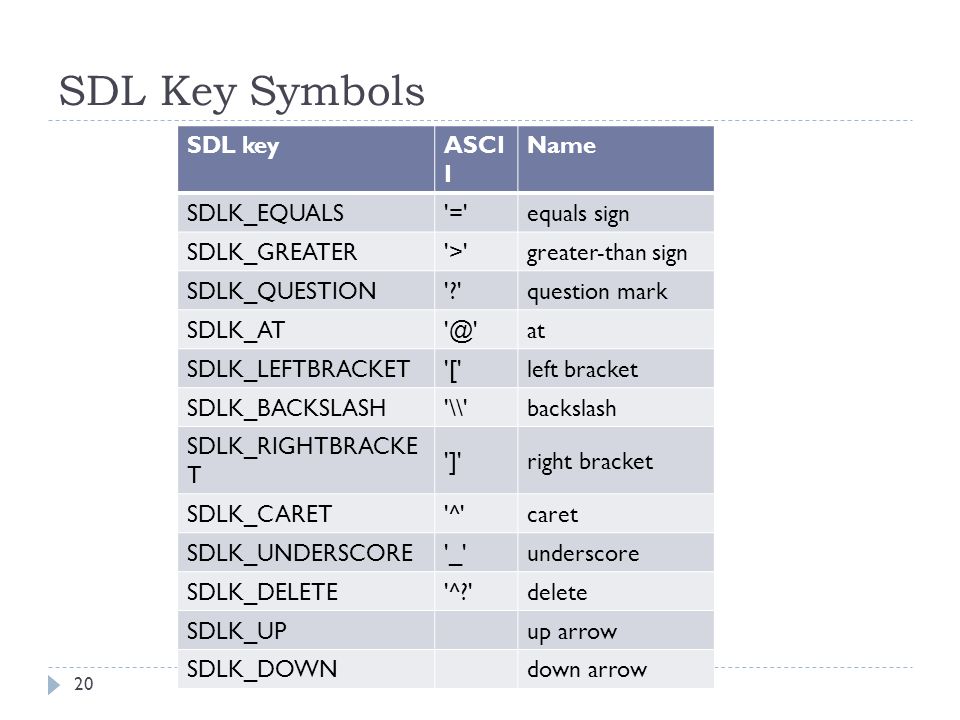The width and height of the screenshot is (960, 720).
Task: Select the SDL Key Symbols slide title
Action: tap(241, 91)
